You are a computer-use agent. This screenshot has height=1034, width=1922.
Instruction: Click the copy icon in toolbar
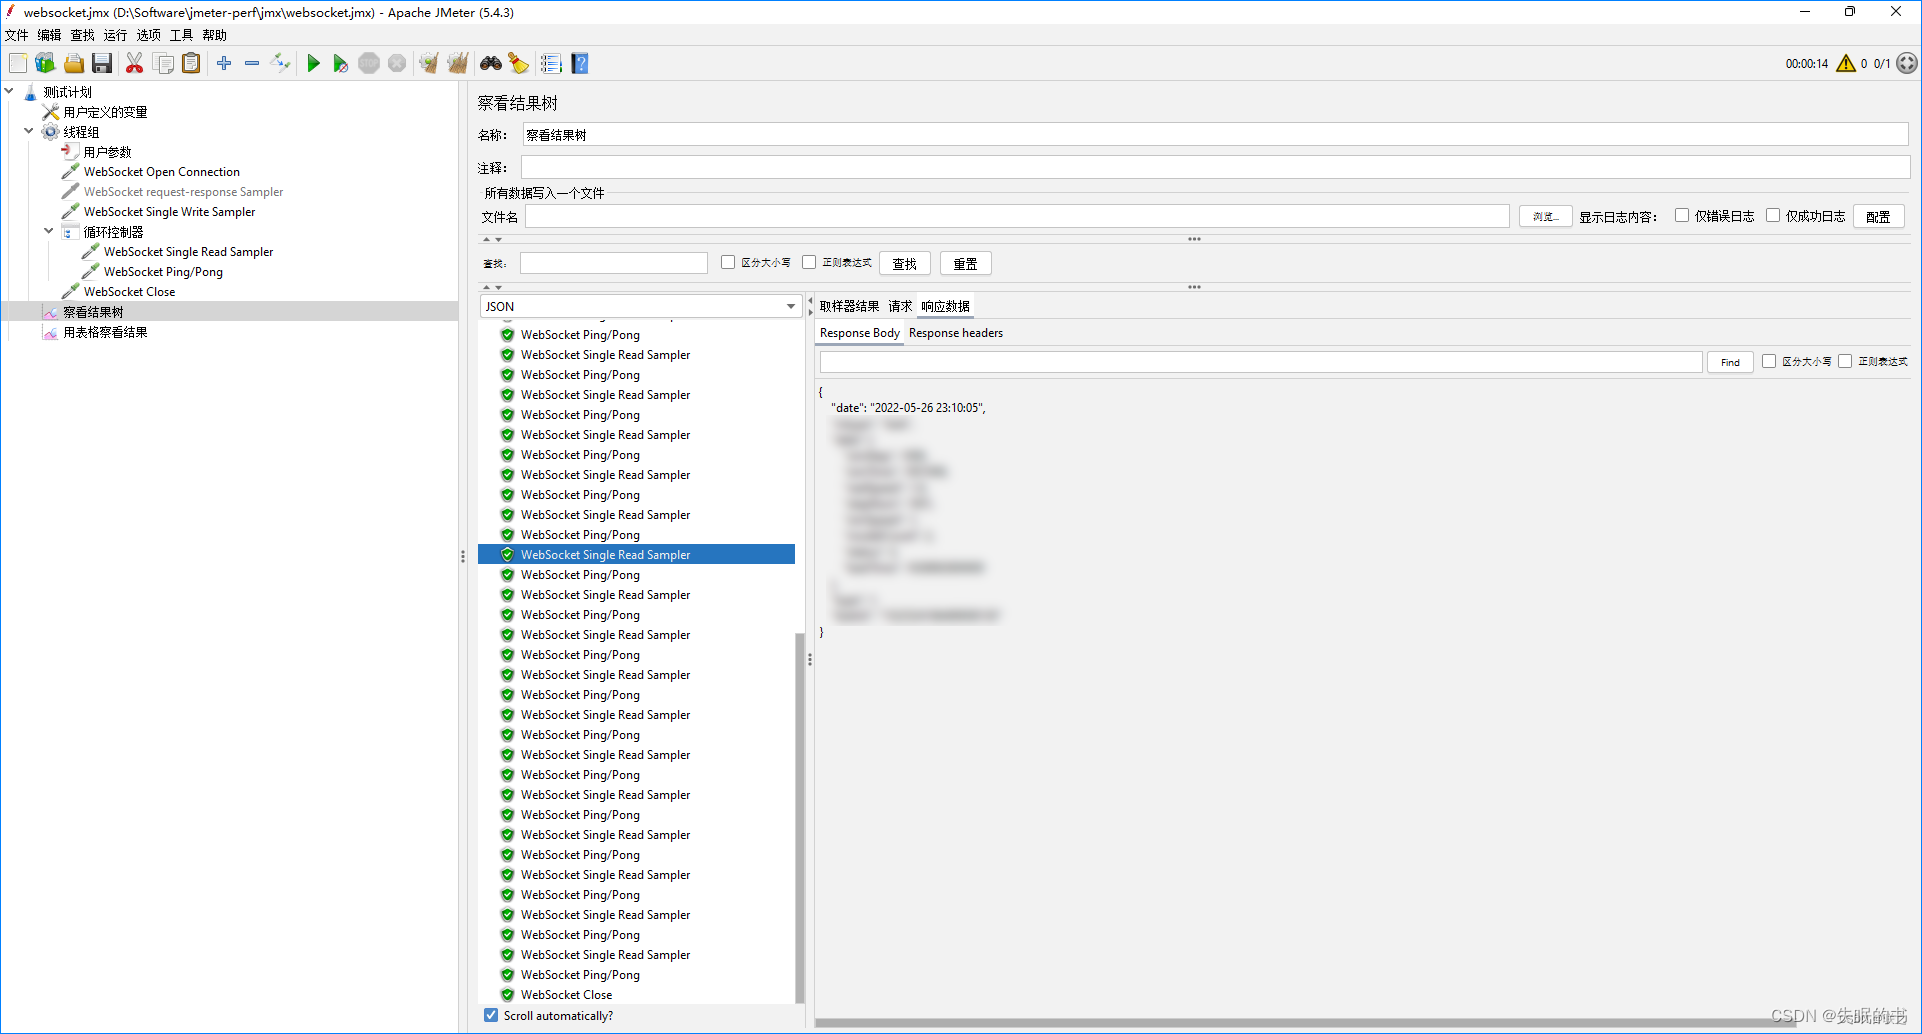pyautogui.click(x=163, y=64)
